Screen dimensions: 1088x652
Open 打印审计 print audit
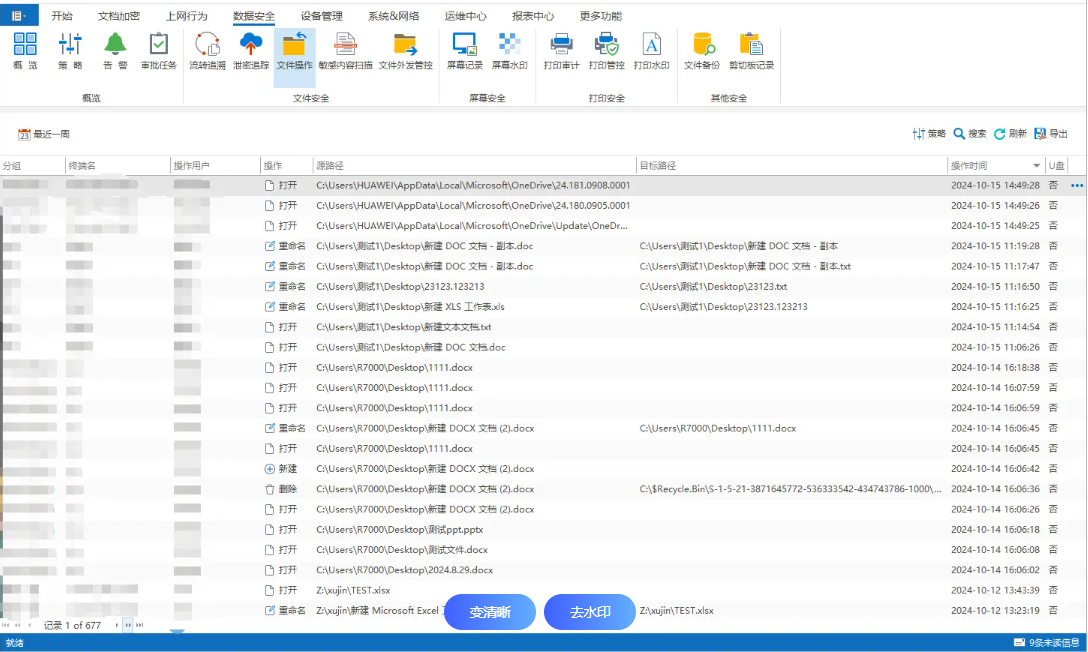point(561,50)
